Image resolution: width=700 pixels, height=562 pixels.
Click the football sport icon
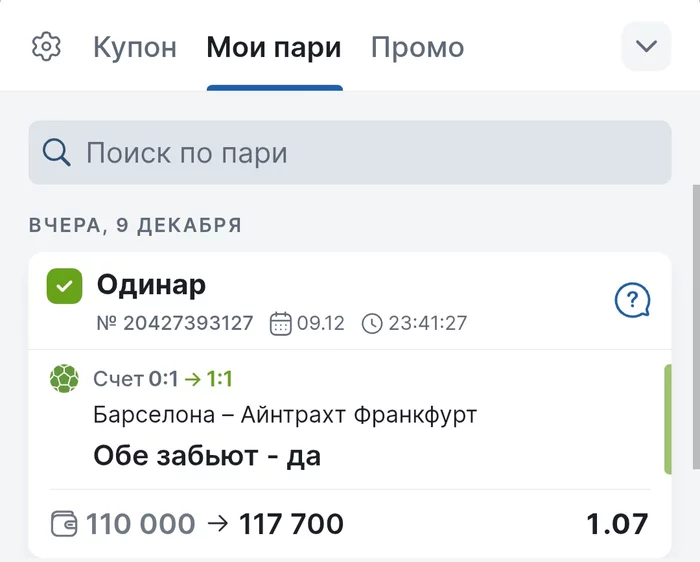click(65, 379)
